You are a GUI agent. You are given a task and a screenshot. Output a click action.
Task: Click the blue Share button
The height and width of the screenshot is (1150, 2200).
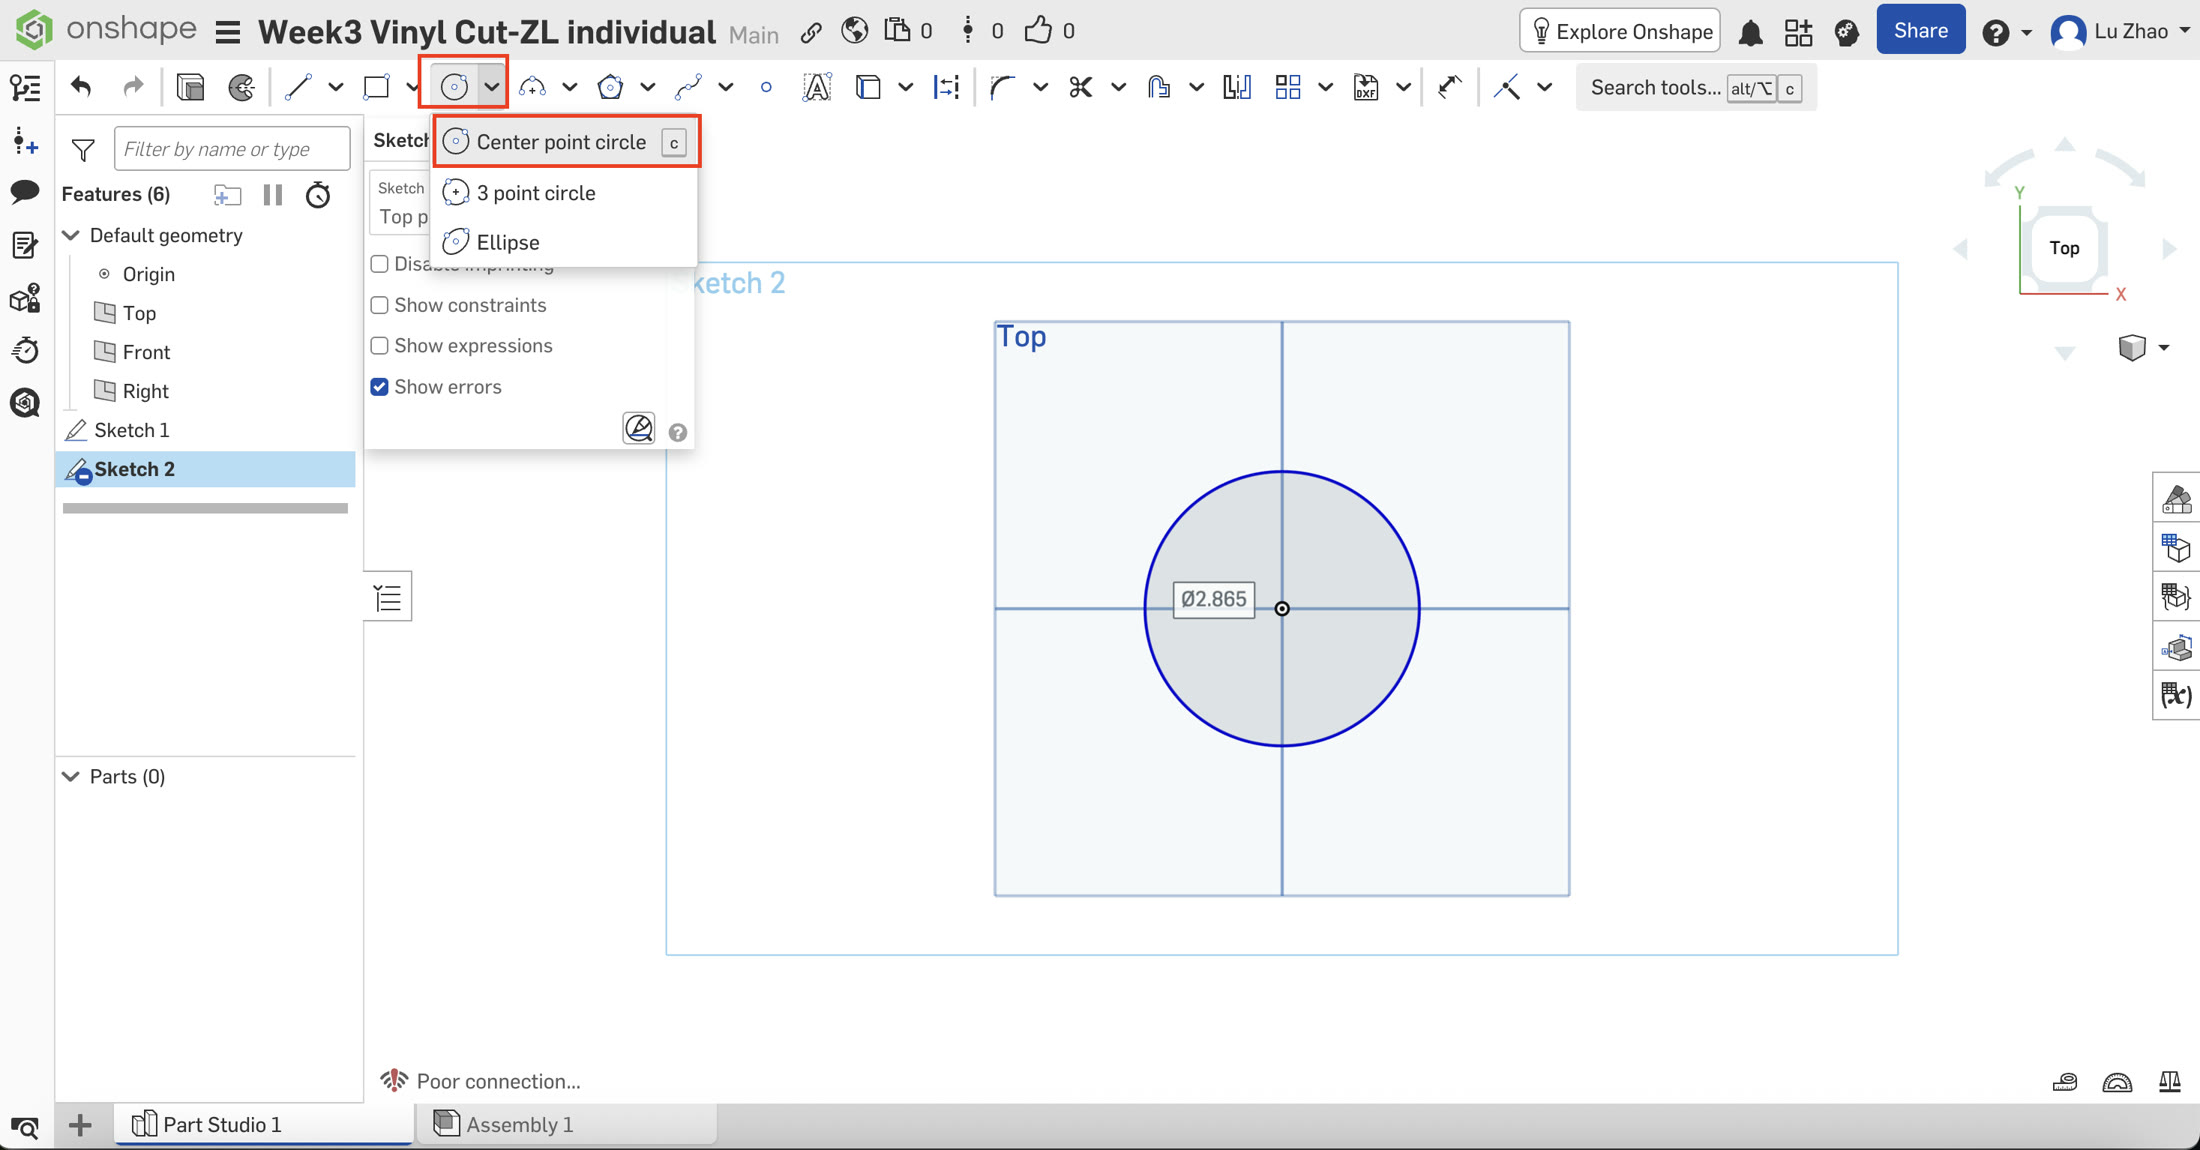tap(1920, 30)
